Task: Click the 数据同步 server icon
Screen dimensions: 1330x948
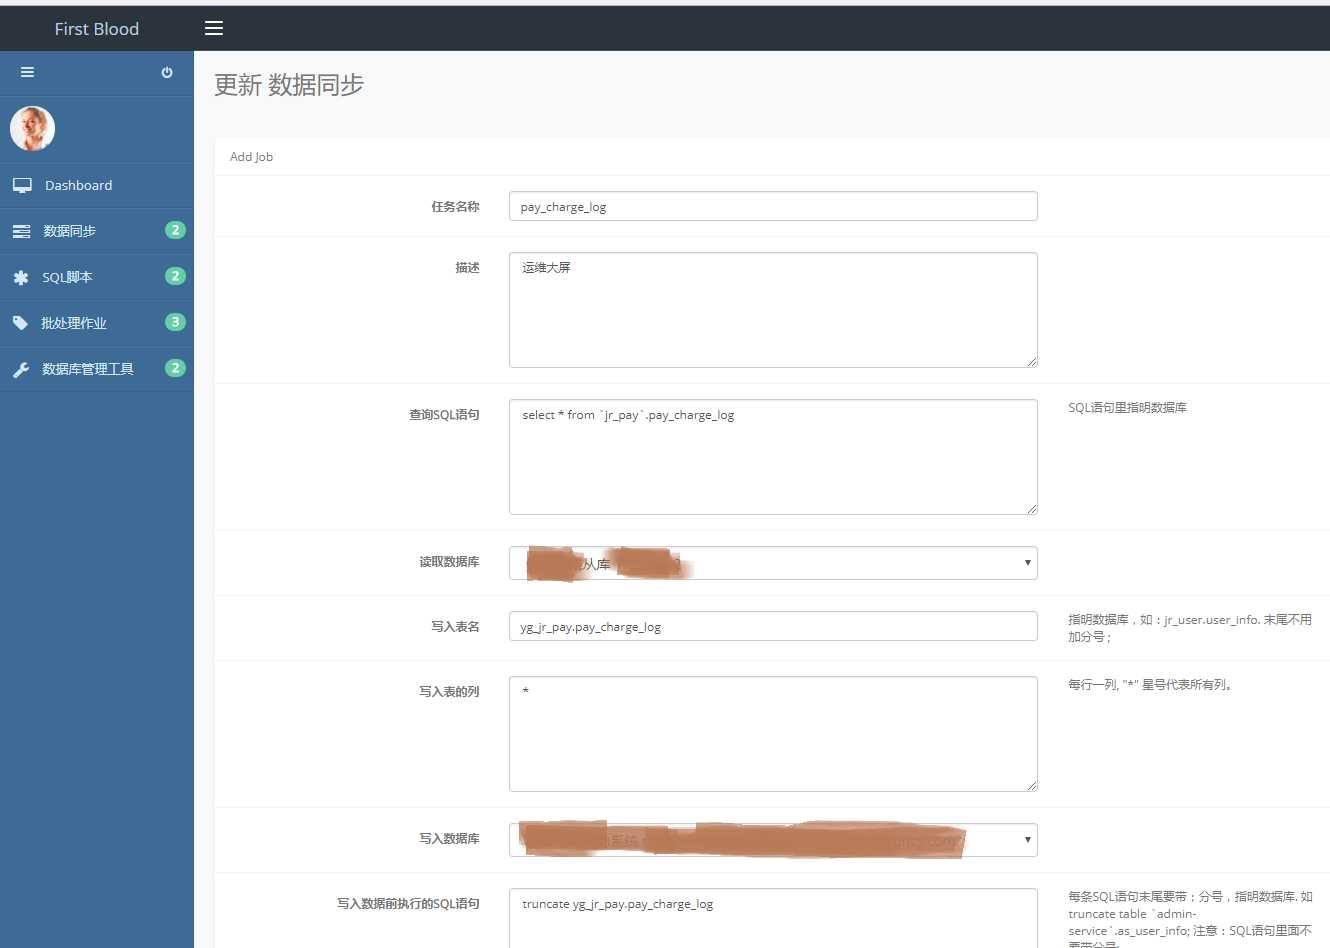Action: tap(21, 231)
